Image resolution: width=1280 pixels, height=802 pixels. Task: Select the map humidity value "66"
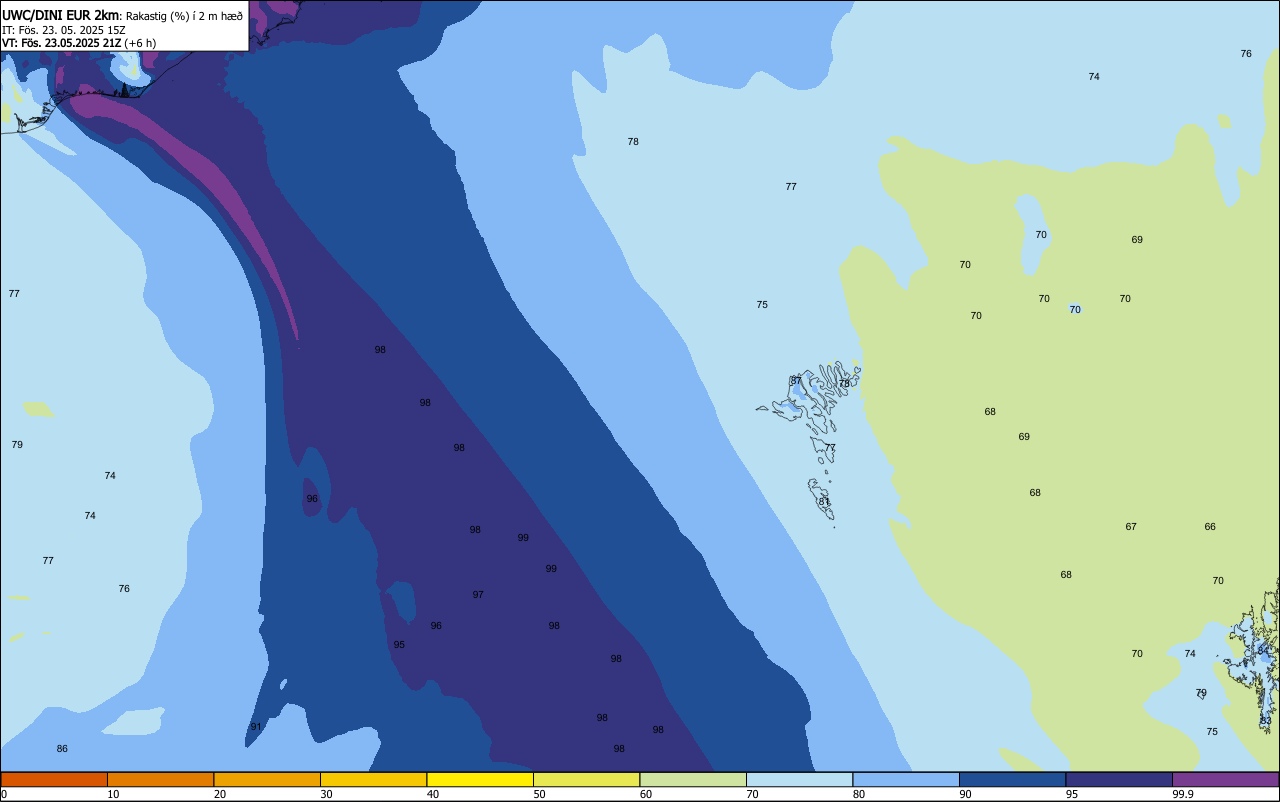coord(1210,527)
